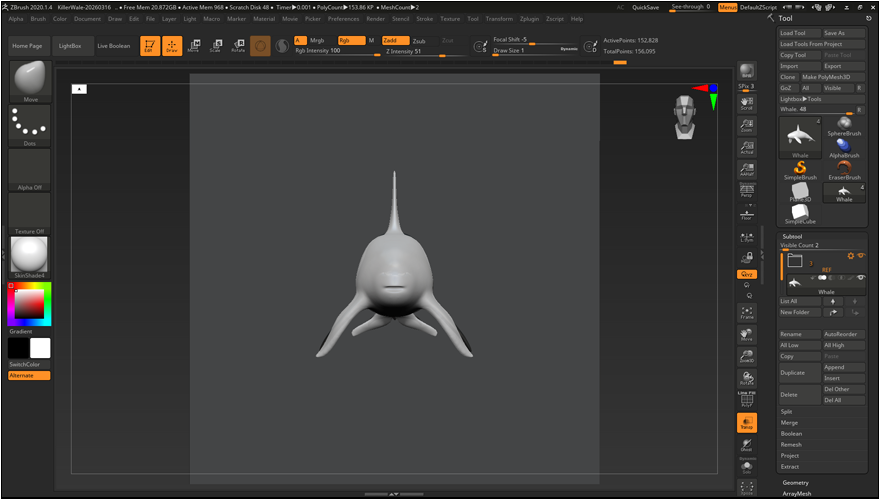Viewport: 880px width, 500px height.
Task: Select the Draw mode tool
Action: [x=172, y=46]
